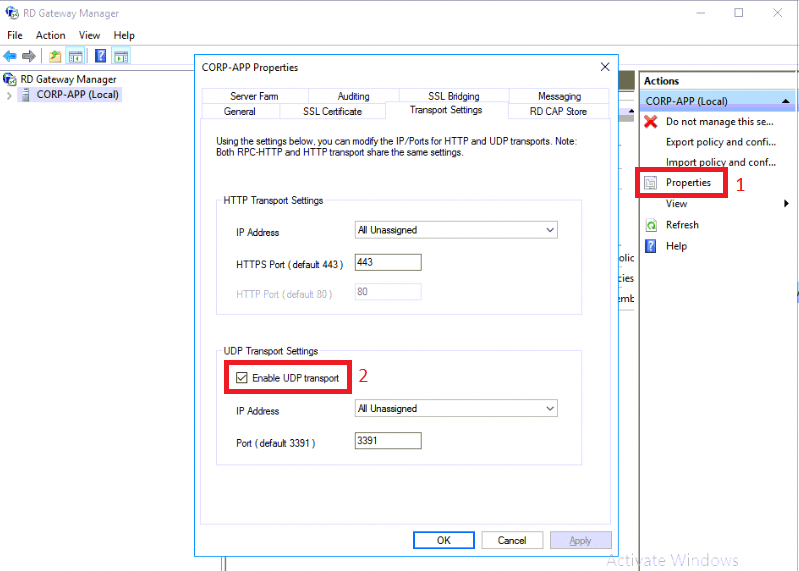Open the Action menu
The width and height of the screenshot is (799, 571).
pyautogui.click(x=50, y=35)
